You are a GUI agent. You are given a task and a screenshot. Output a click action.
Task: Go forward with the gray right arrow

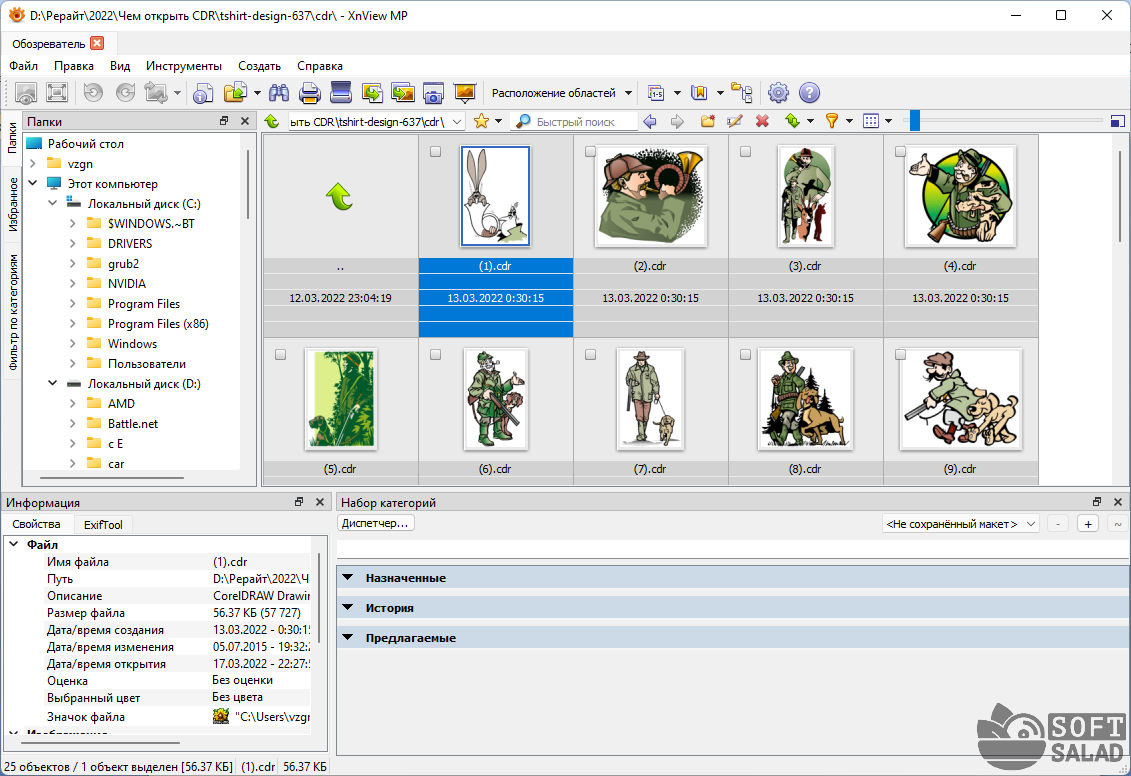pyautogui.click(x=677, y=121)
